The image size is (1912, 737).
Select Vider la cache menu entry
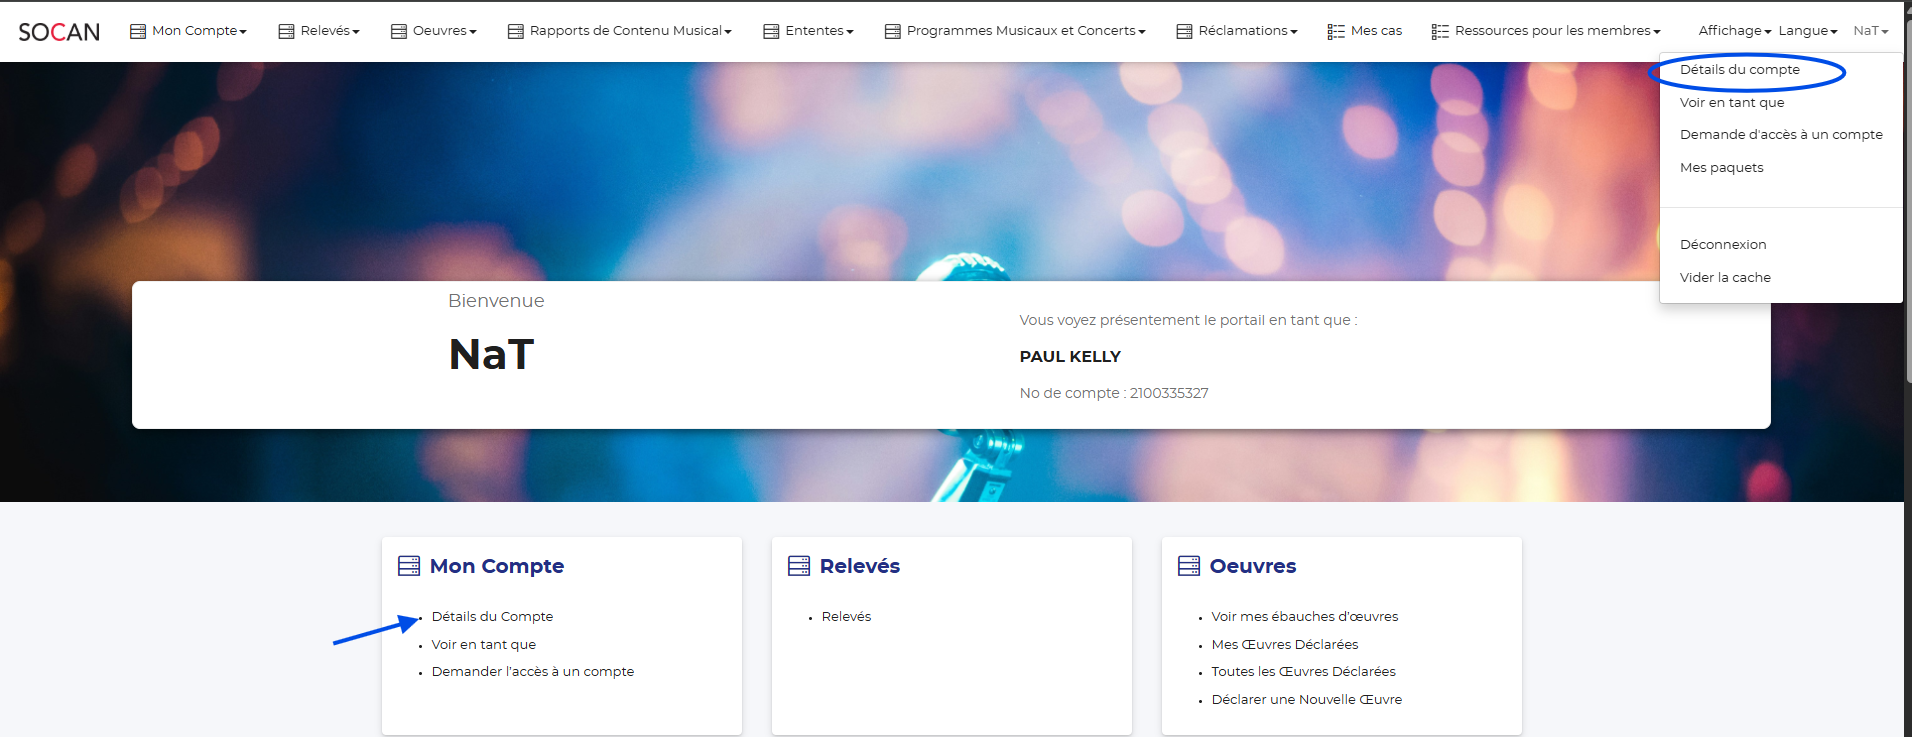coord(1725,278)
